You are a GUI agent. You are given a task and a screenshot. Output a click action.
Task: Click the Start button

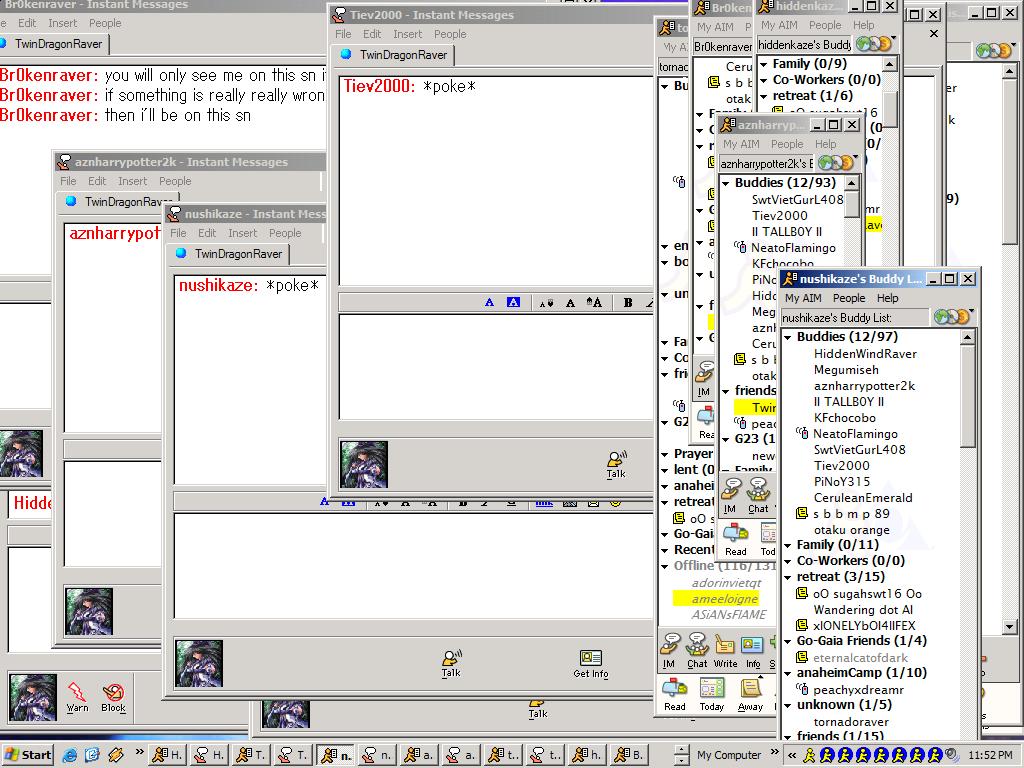coord(27,755)
